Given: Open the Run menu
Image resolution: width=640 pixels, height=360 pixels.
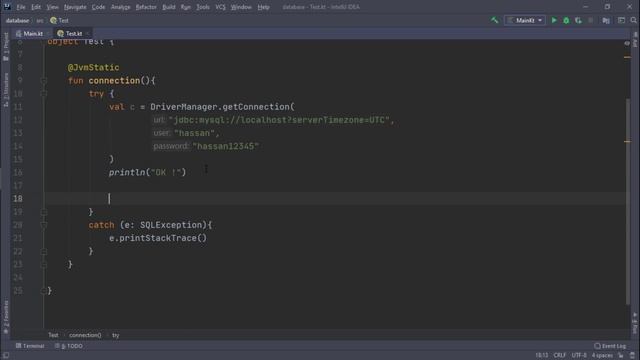Looking at the screenshot, I should pyautogui.click(x=186, y=7).
